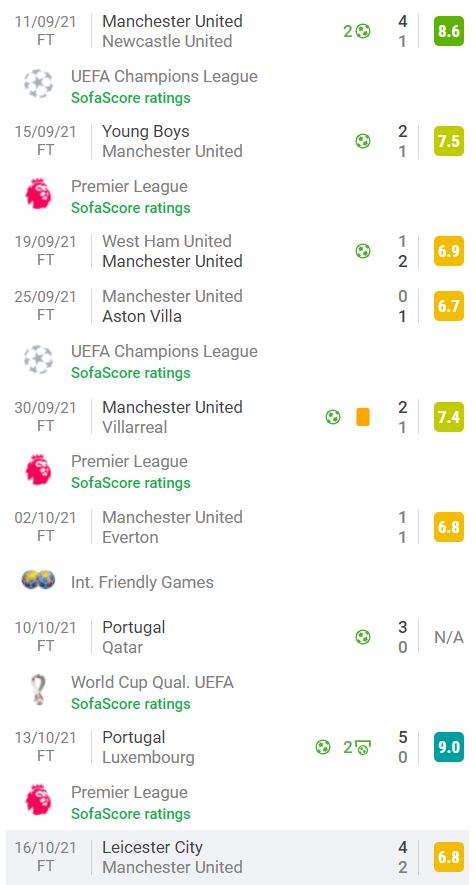Image resolution: width=476 pixels, height=885 pixels.
Task: Open SofaScore ratings link under first UEFA Champions League
Action: click(130, 98)
